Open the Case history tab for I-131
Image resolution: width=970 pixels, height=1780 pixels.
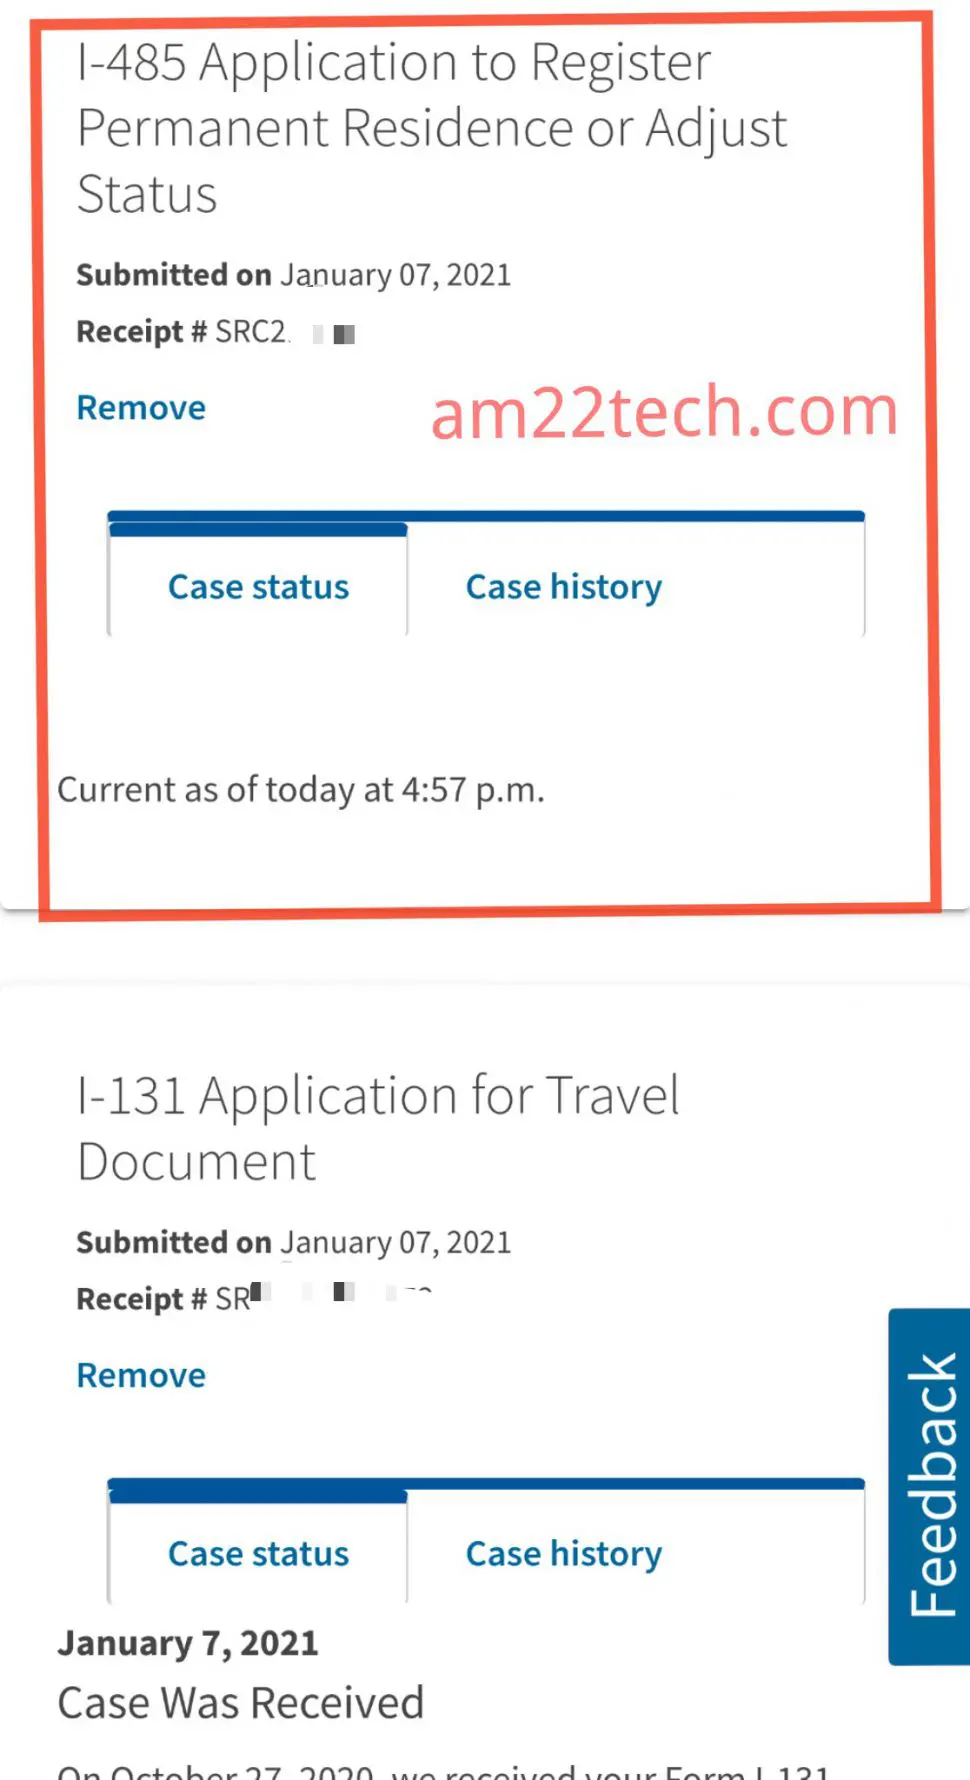563,1553
